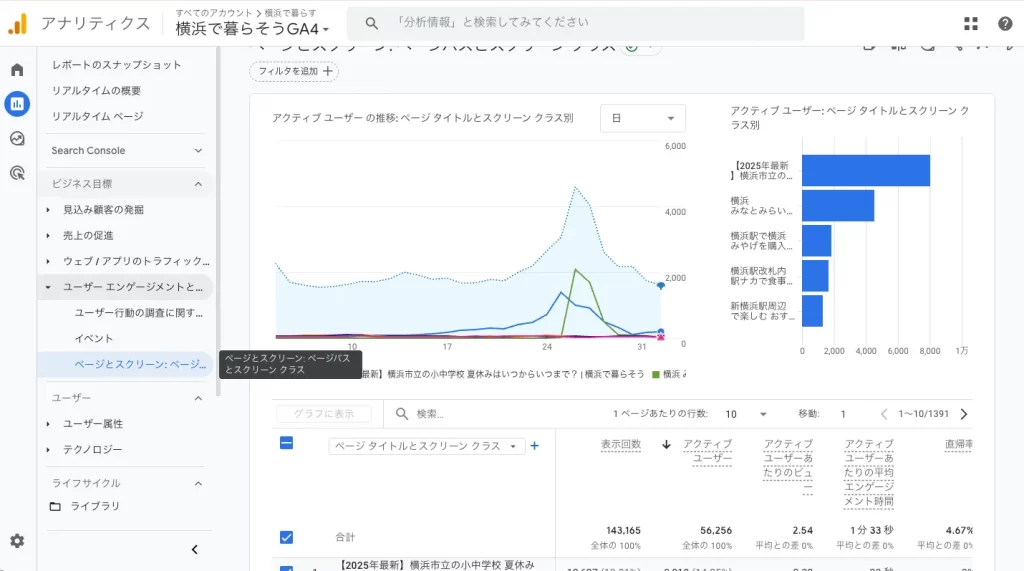
Task: Expand ウェブ / アプリのトラフィック item
Action: [48, 261]
